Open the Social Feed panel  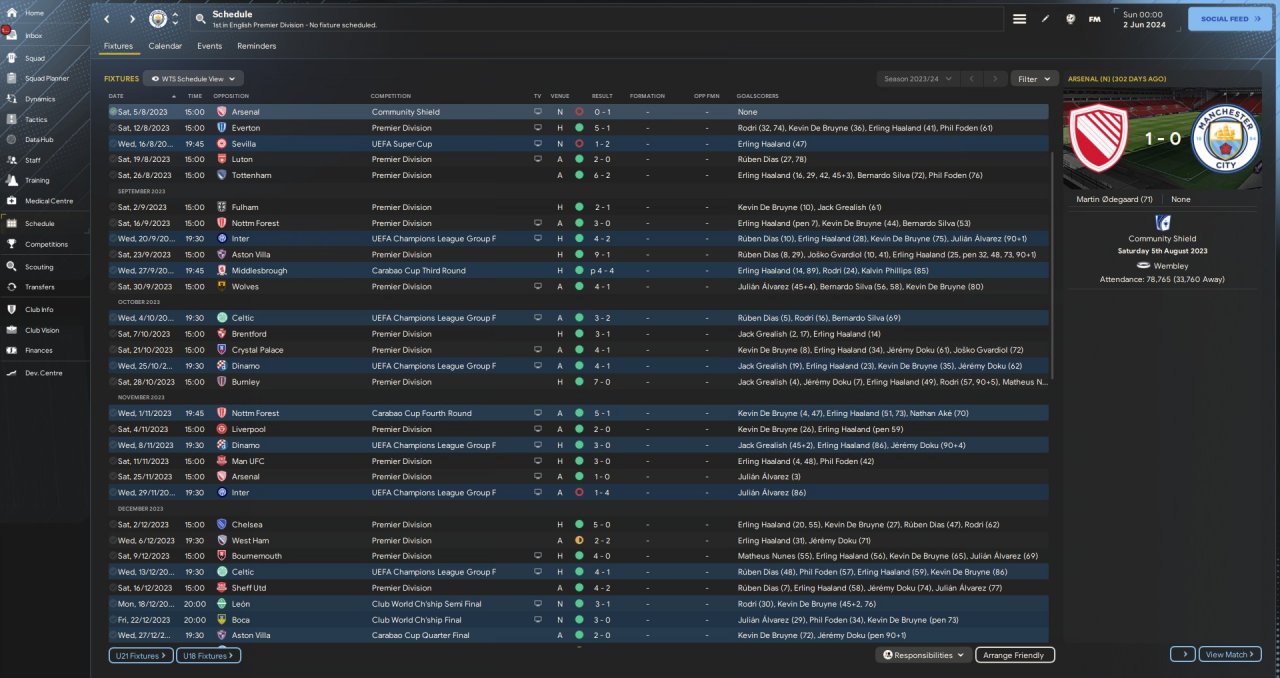click(x=1229, y=19)
